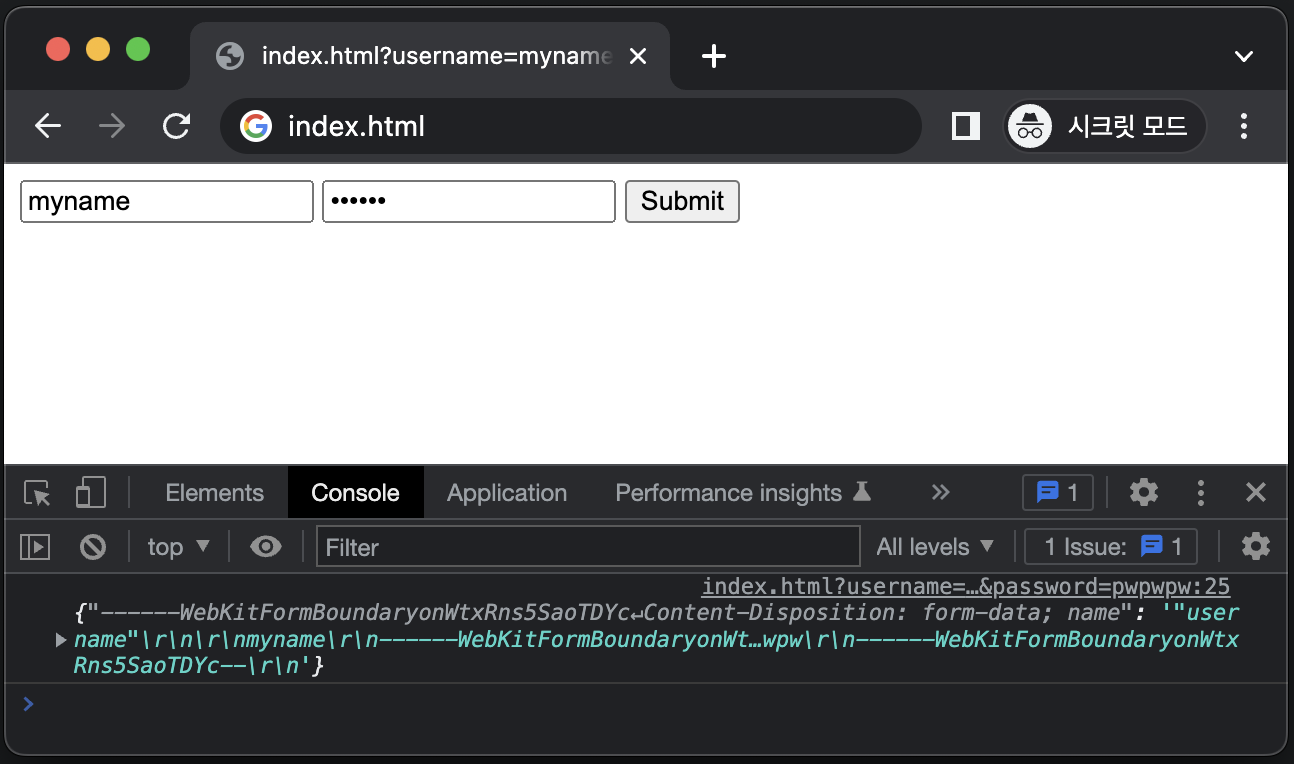Image resolution: width=1294 pixels, height=764 pixels.
Task: Open DevTools customize three-dot menu
Action: (x=1201, y=492)
